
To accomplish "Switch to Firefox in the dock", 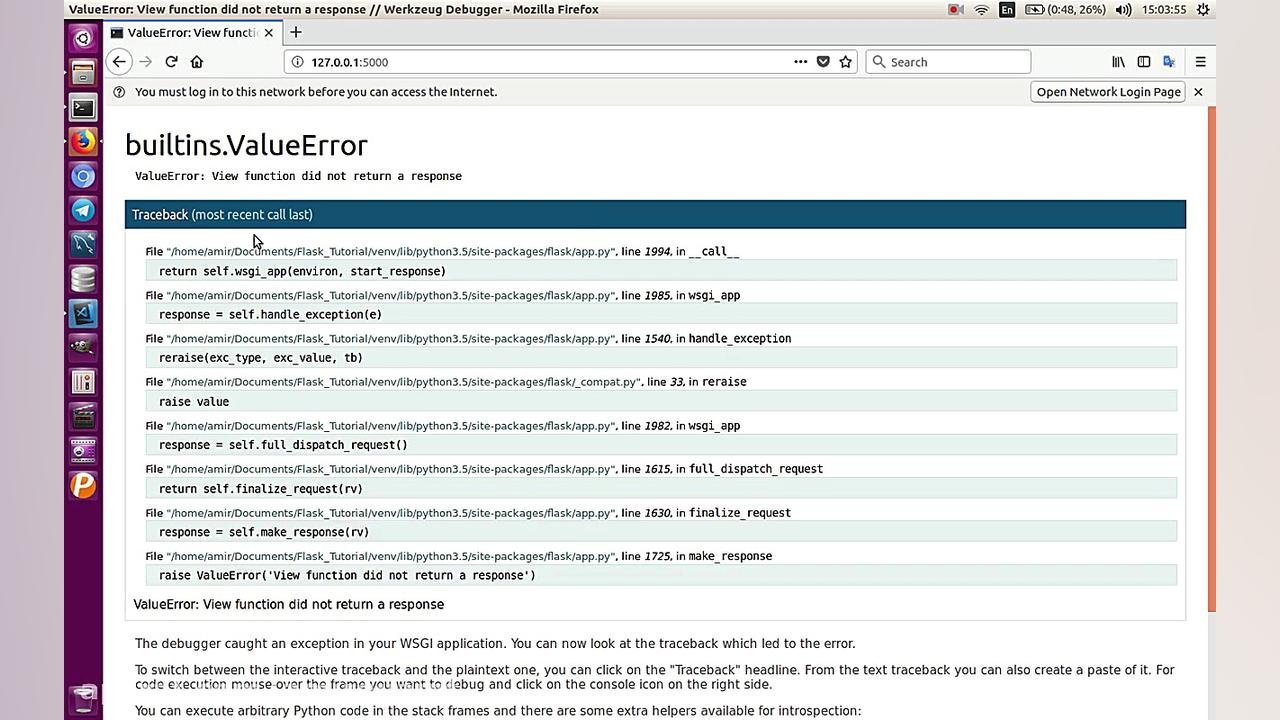I will [x=83, y=141].
